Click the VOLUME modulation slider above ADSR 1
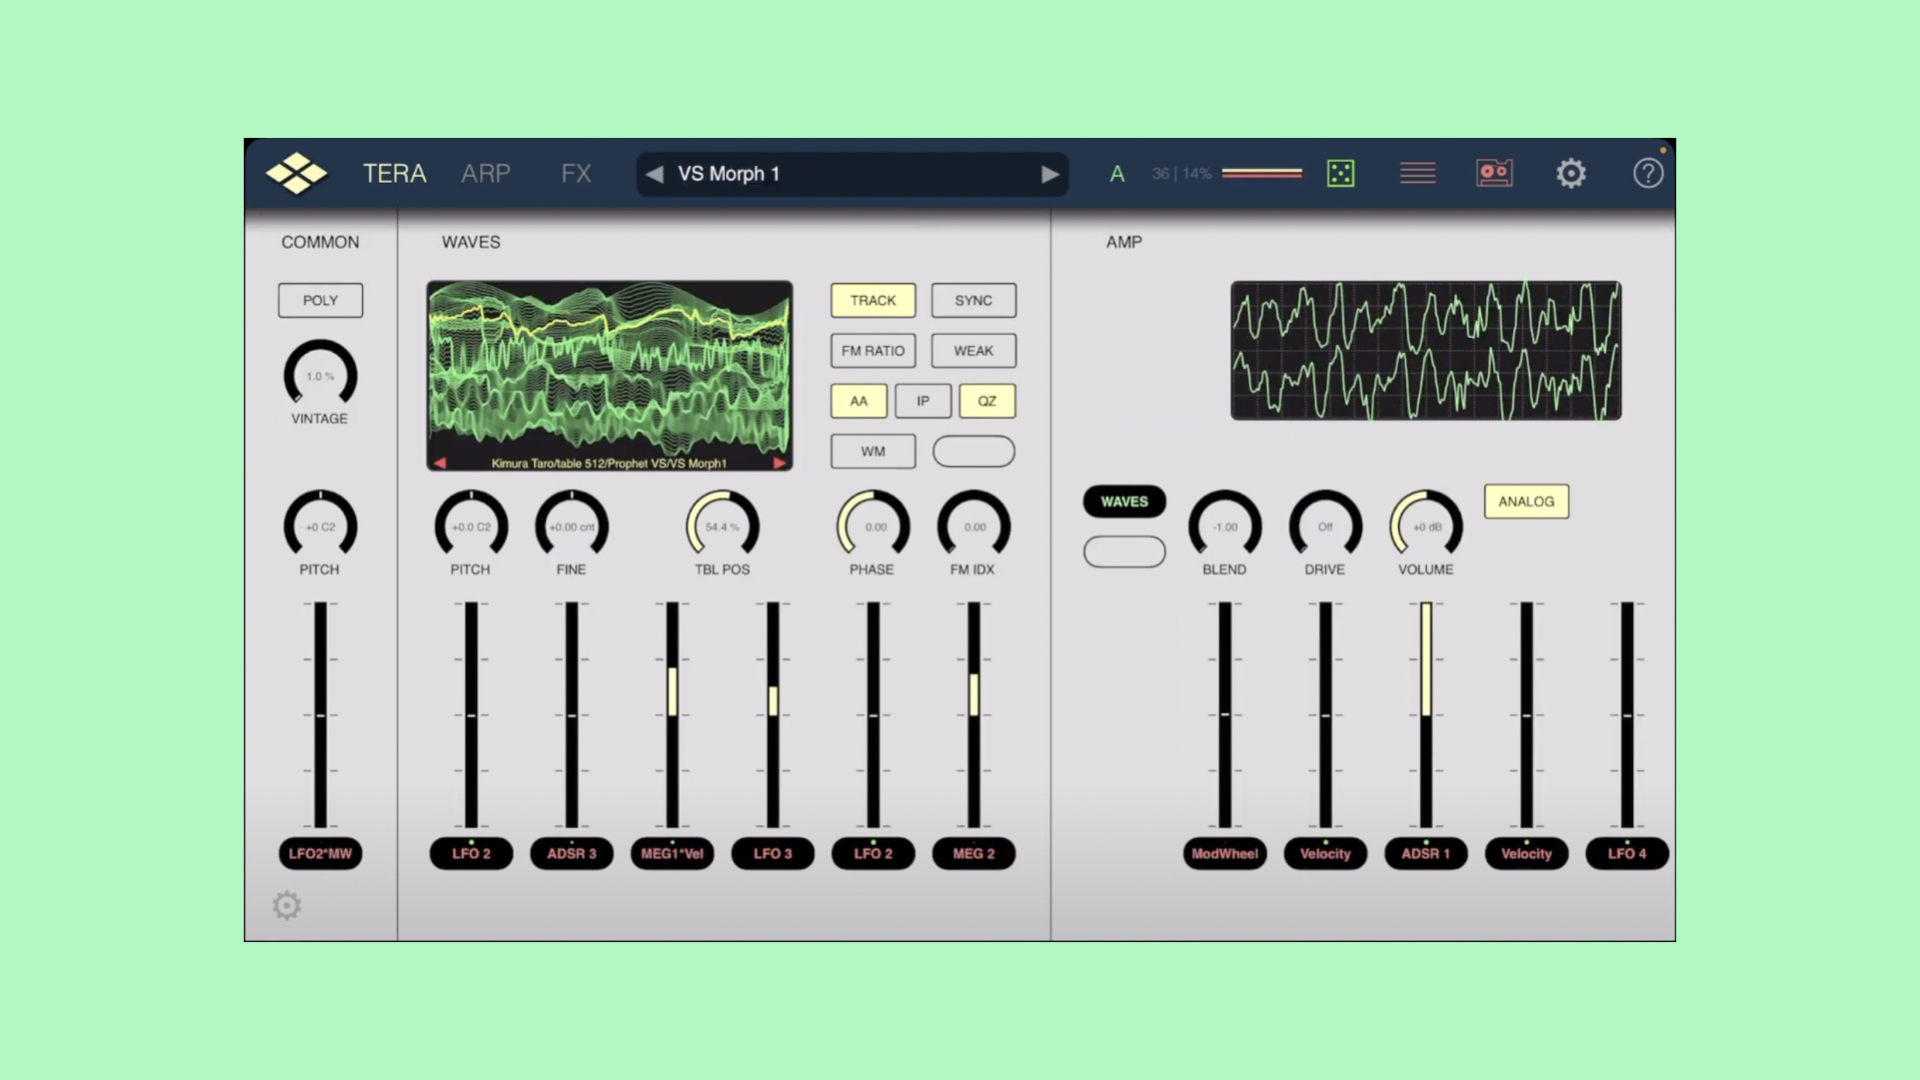This screenshot has width=1920, height=1080. [x=1426, y=714]
